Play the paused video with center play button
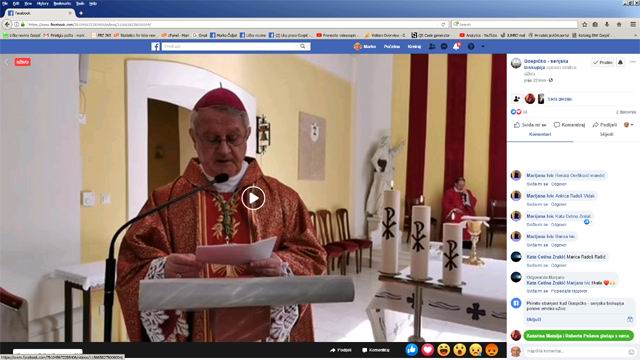 pyautogui.click(x=253, y=198)
